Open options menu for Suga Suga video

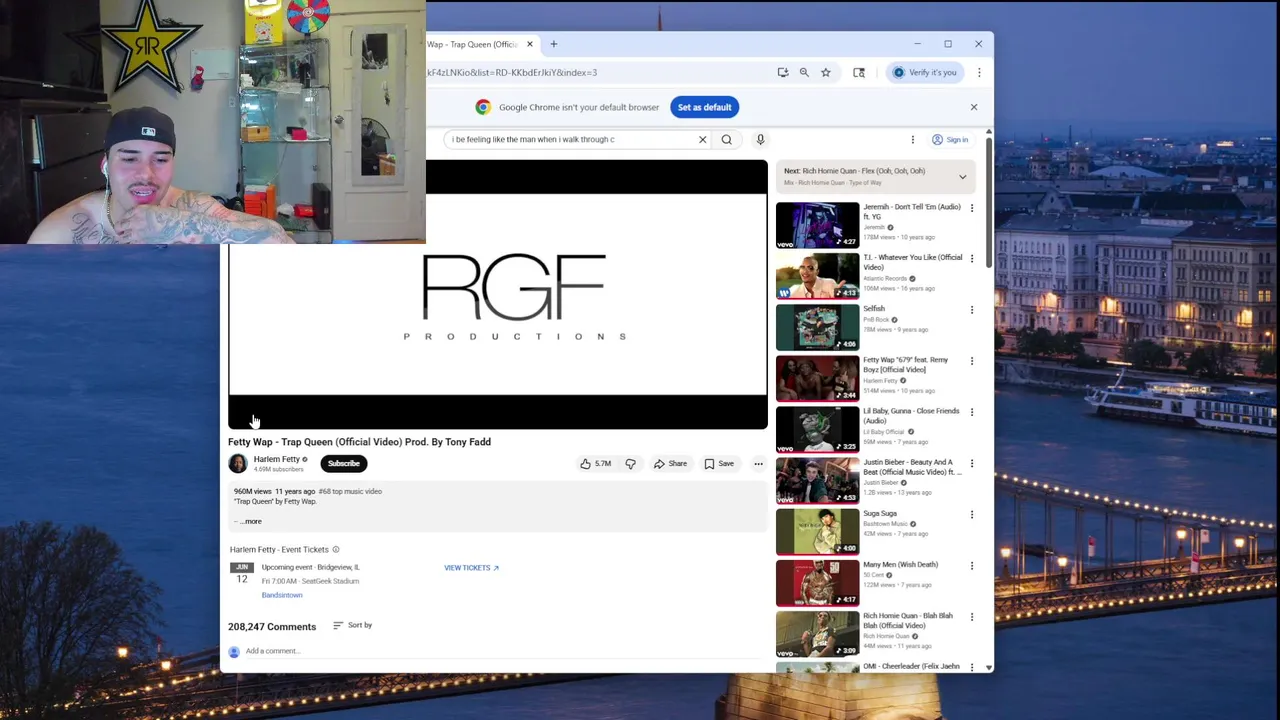coord(971,515)
